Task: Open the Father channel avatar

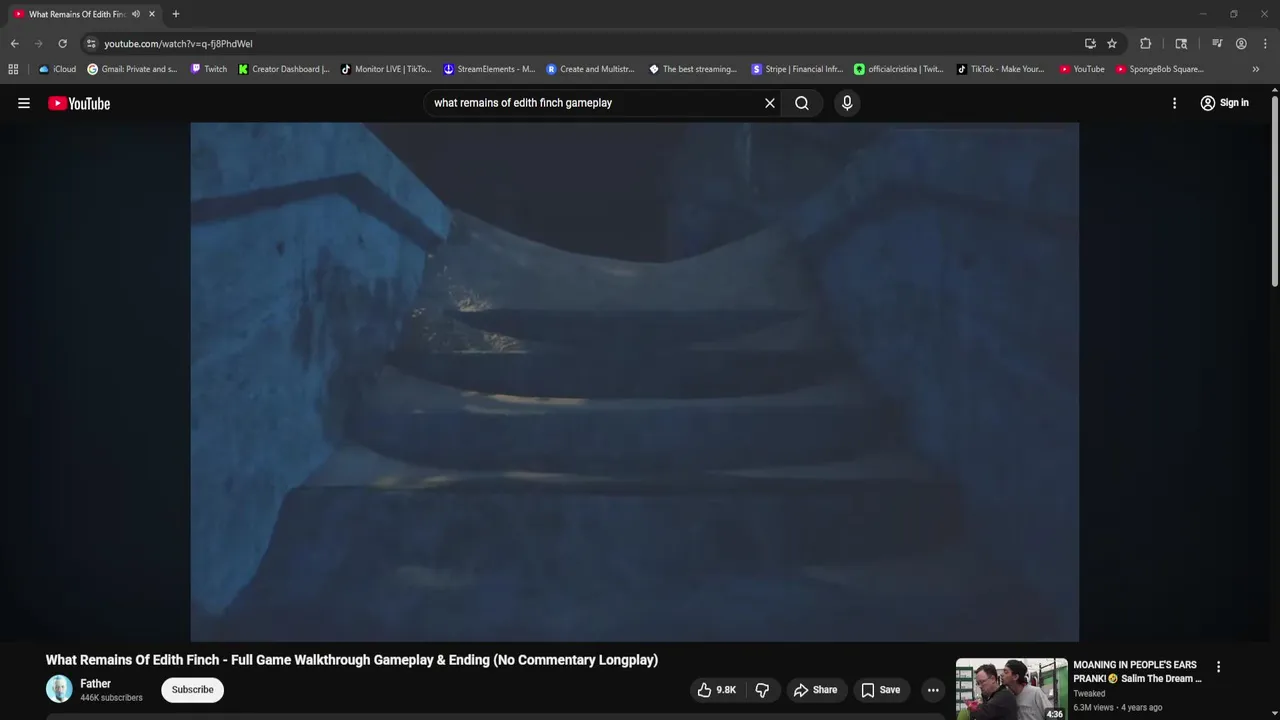Action: [59, 689]
